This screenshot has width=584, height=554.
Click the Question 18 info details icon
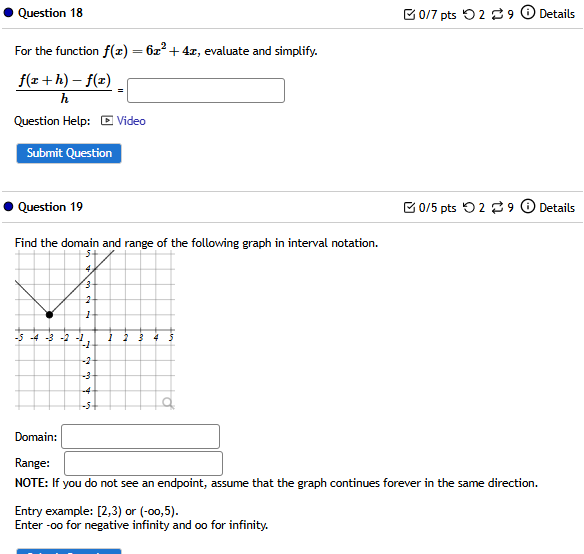pos(527,12)
